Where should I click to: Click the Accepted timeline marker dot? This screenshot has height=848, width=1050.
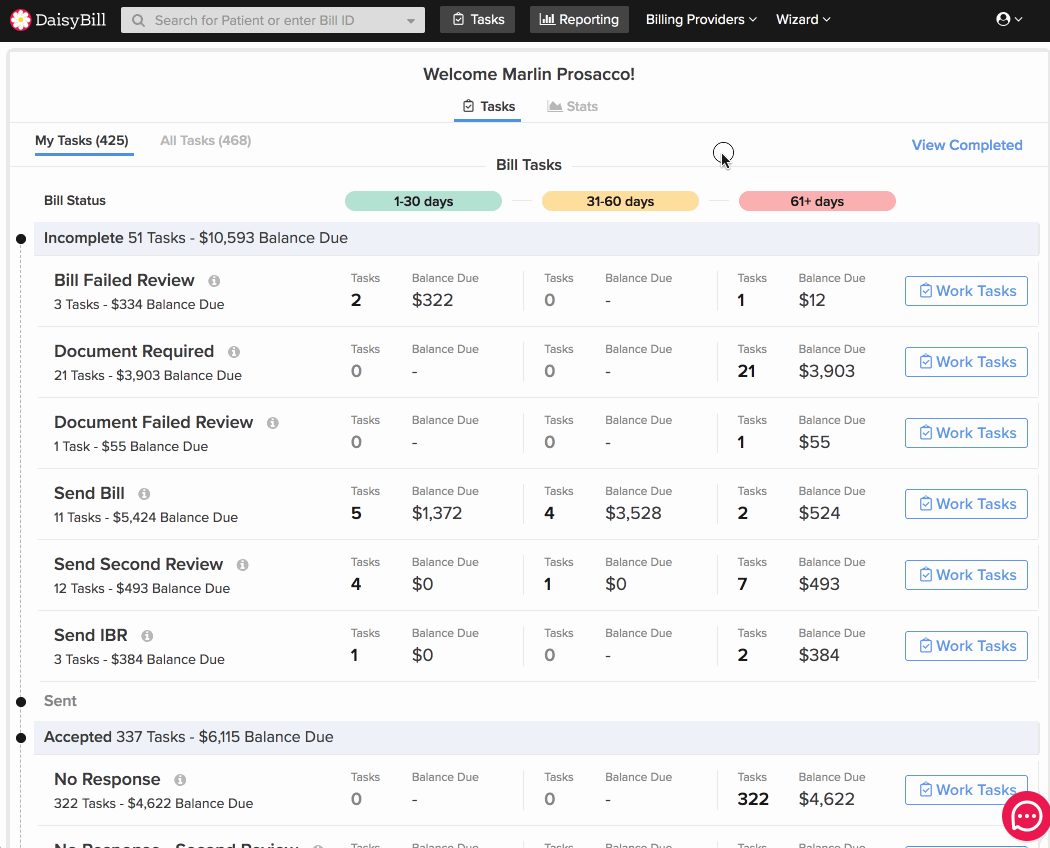pos(21,737)
